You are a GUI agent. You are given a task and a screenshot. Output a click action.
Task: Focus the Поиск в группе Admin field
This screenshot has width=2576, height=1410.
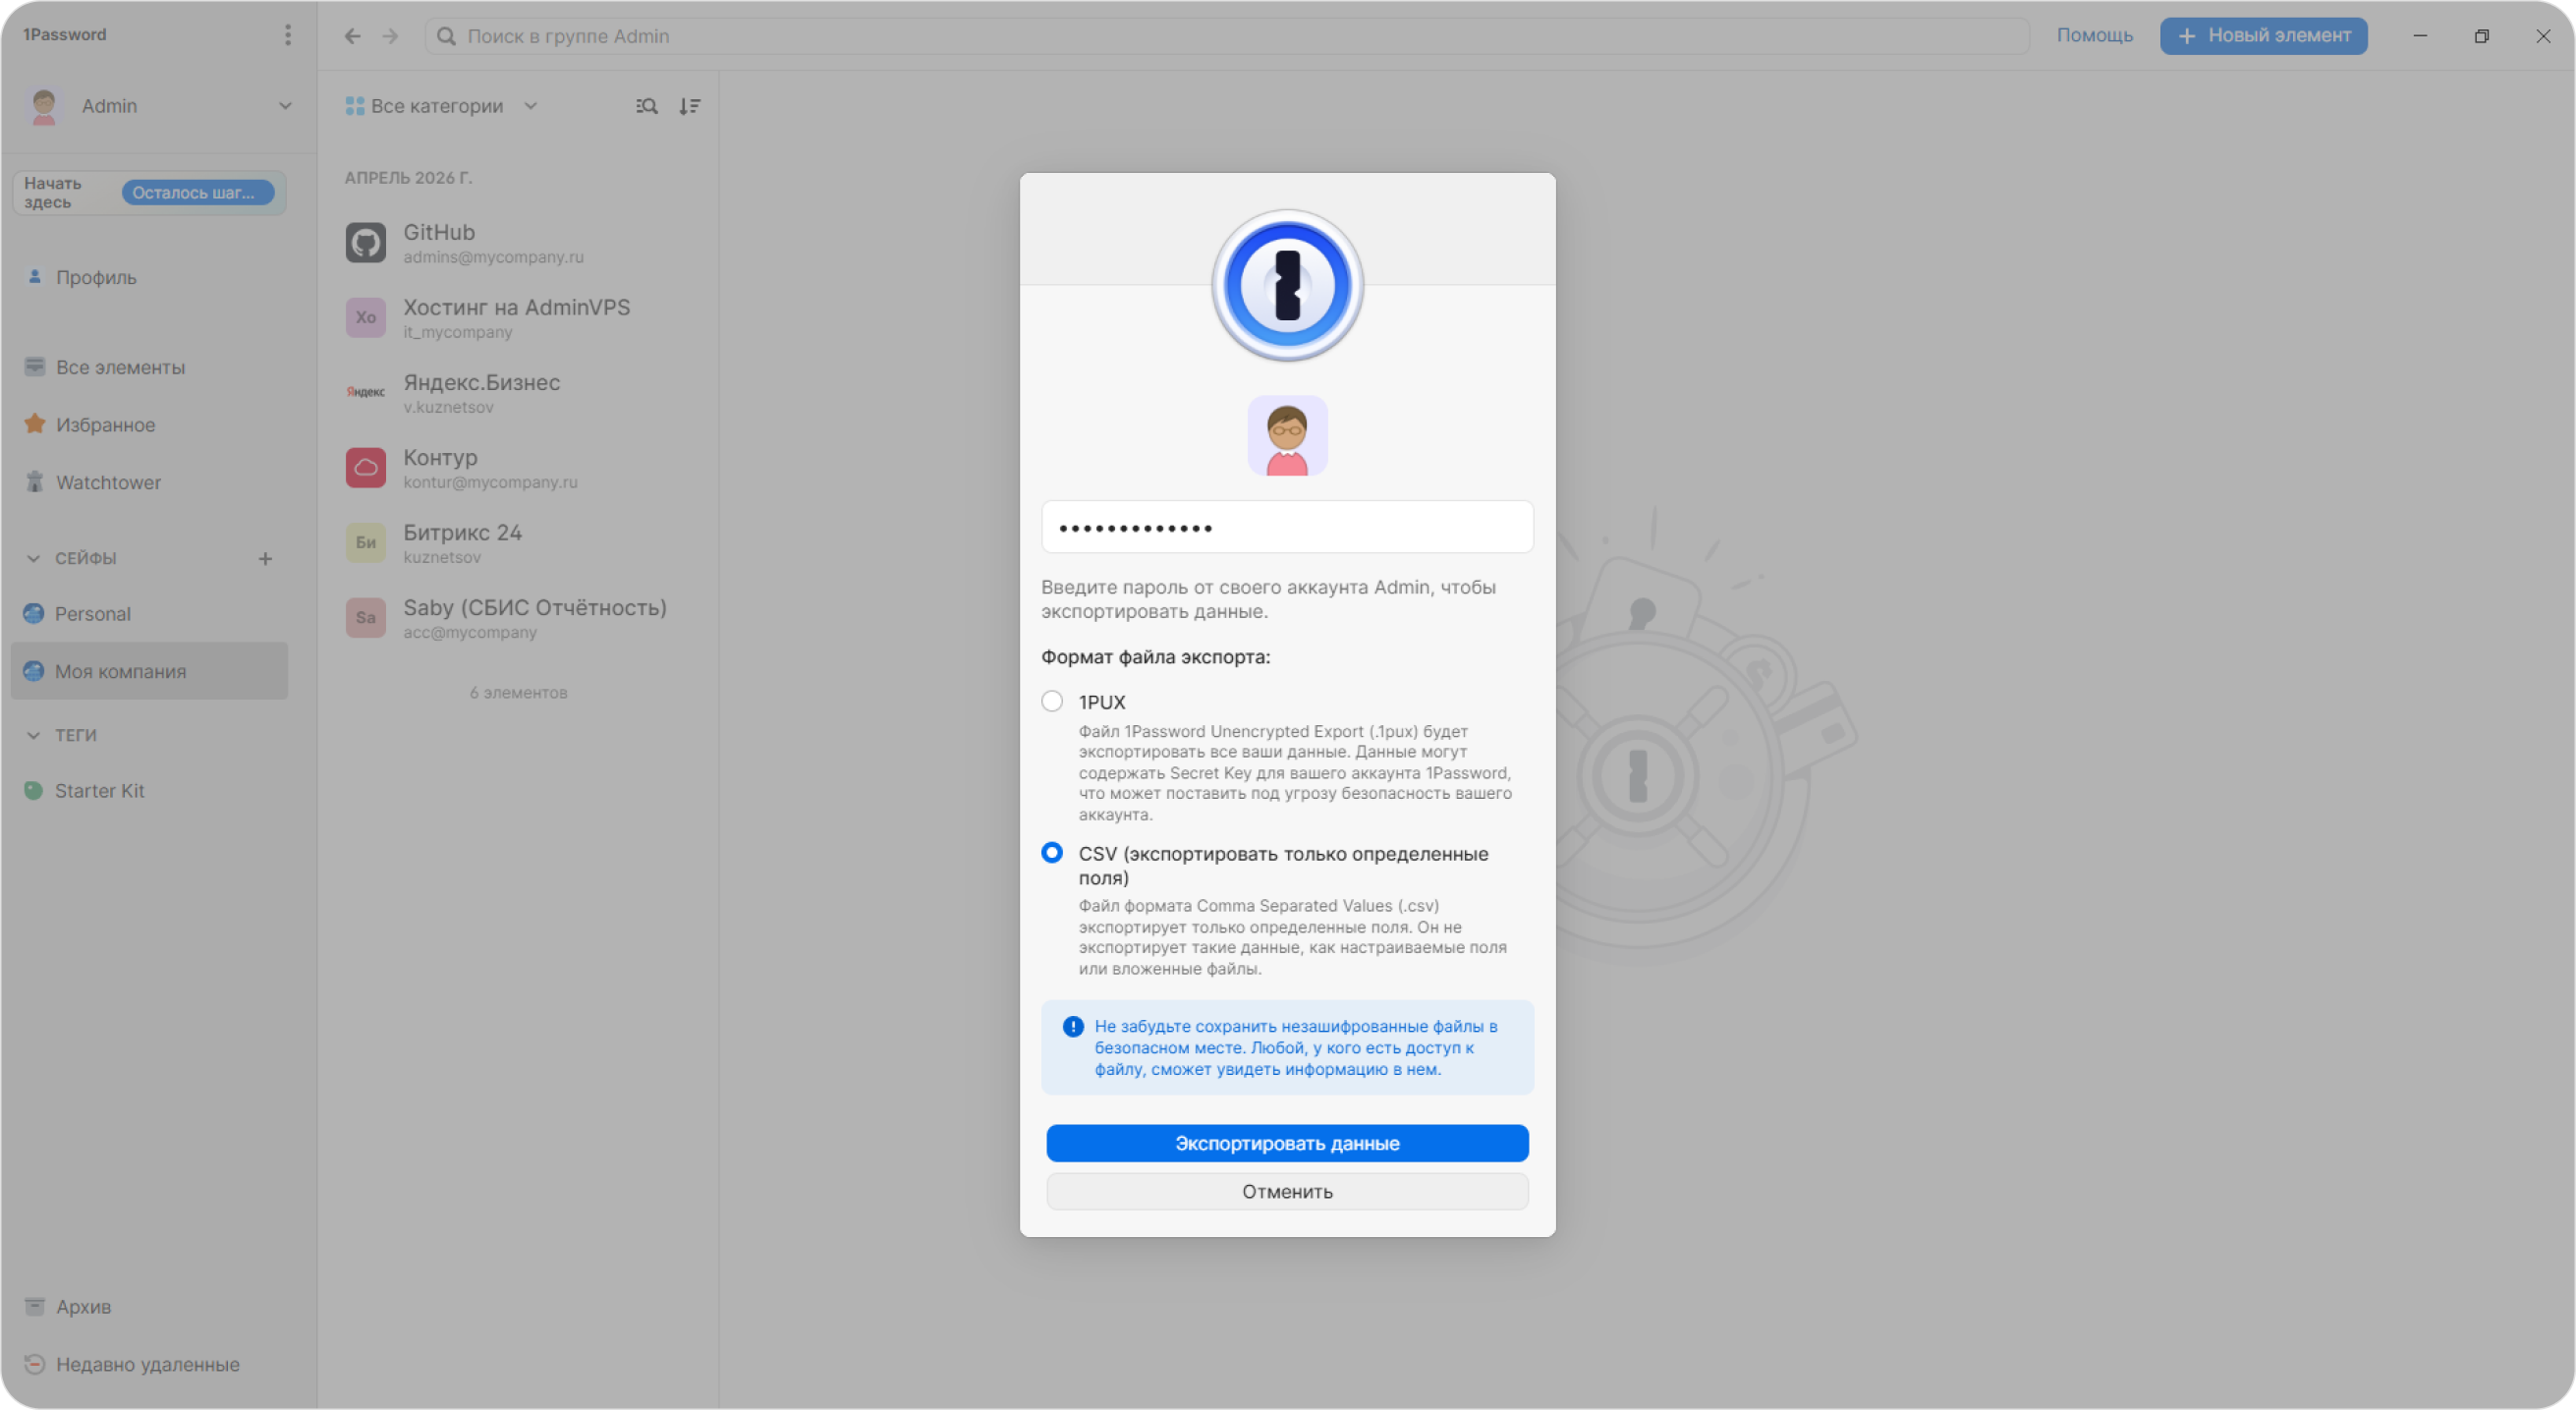(1227, 36)
